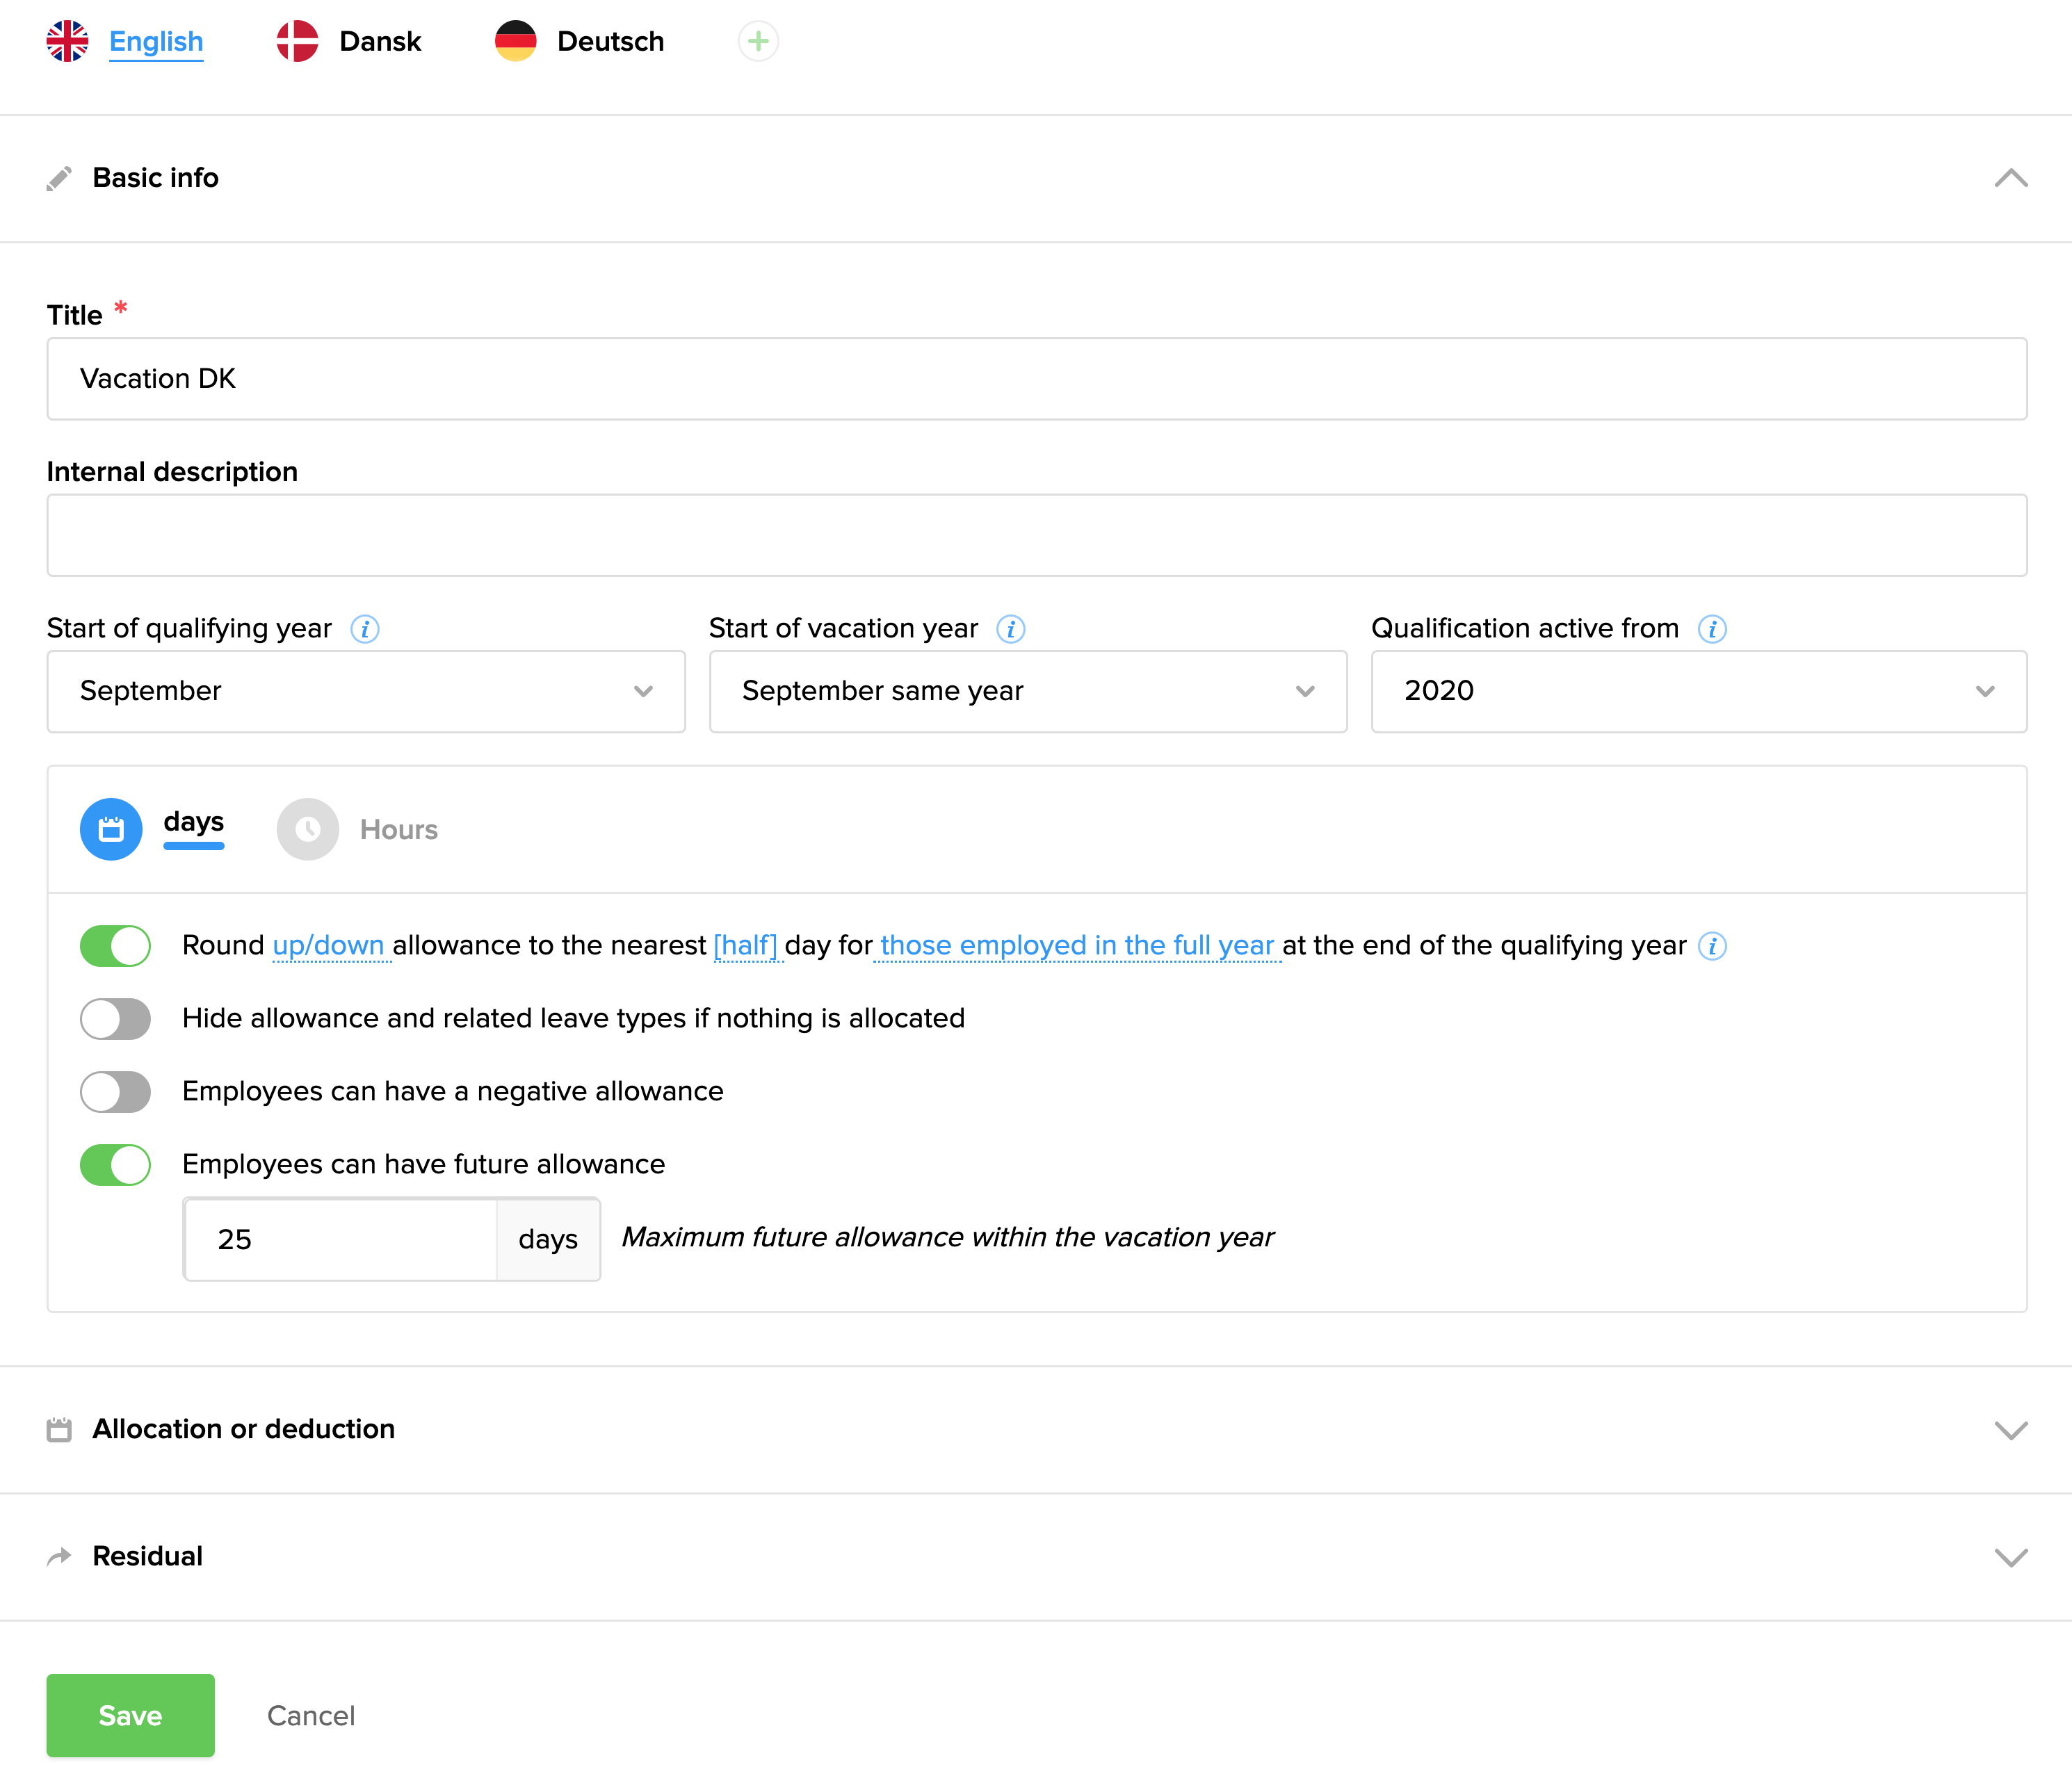The height and width of the screenshot is (1767, 2072).
Task: Click the add language plus icon
Action: click(758, 42)
